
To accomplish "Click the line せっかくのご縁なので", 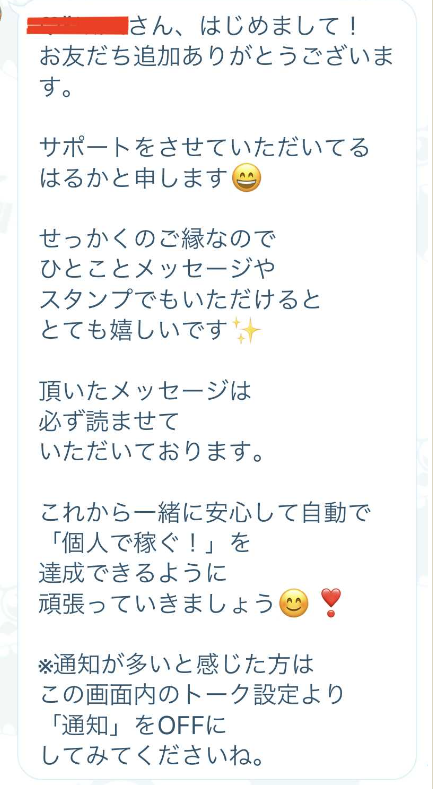I will click(158, 240).
